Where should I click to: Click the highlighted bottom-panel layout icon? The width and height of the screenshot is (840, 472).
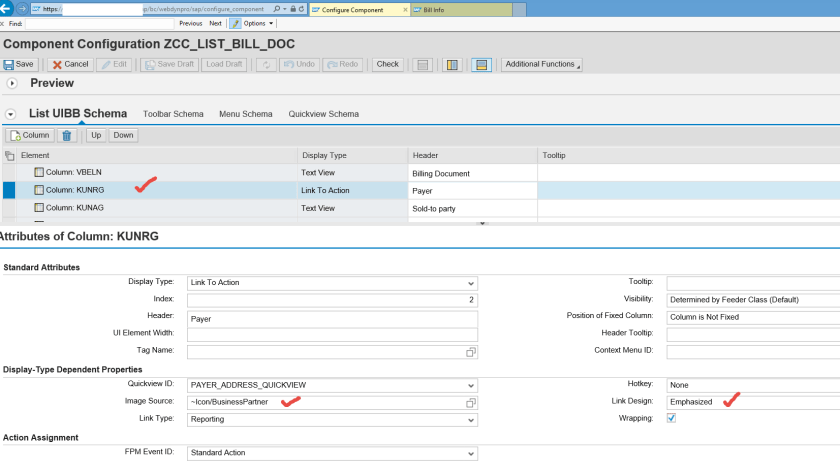[x=481, y=64]
